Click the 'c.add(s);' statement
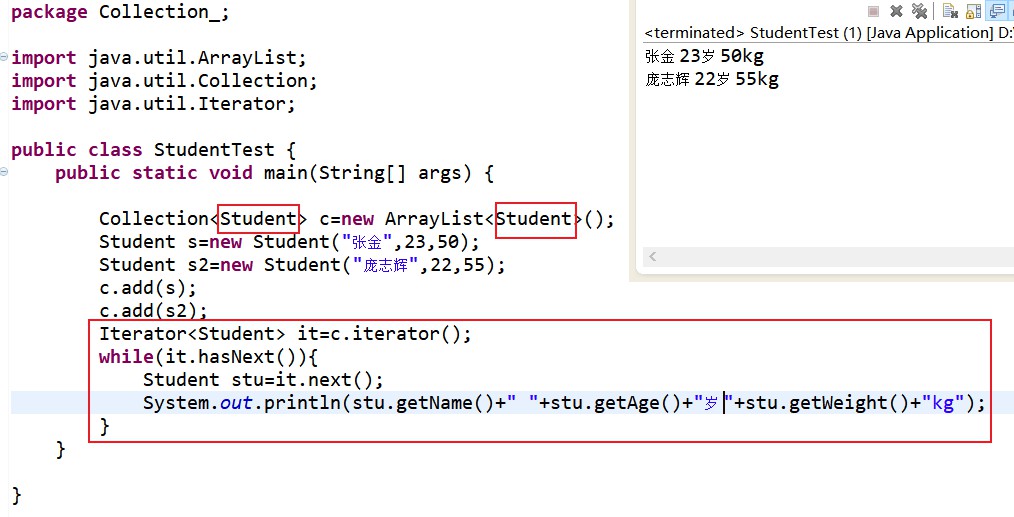This screenshot has width=1014, height=517. [x=147, y=288]
